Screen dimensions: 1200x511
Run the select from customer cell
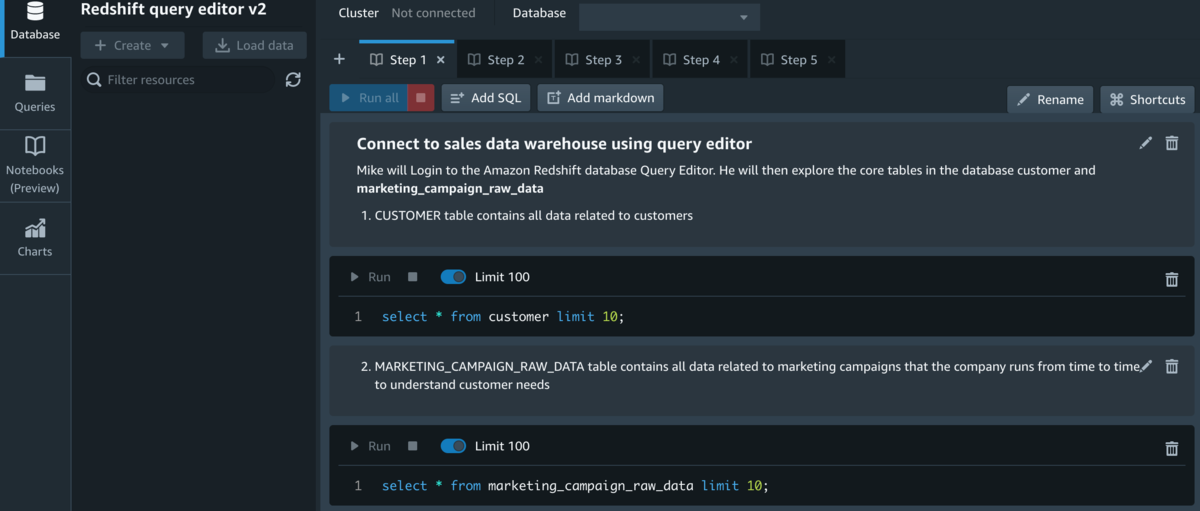pyautogui.click(x=370, y=277)
